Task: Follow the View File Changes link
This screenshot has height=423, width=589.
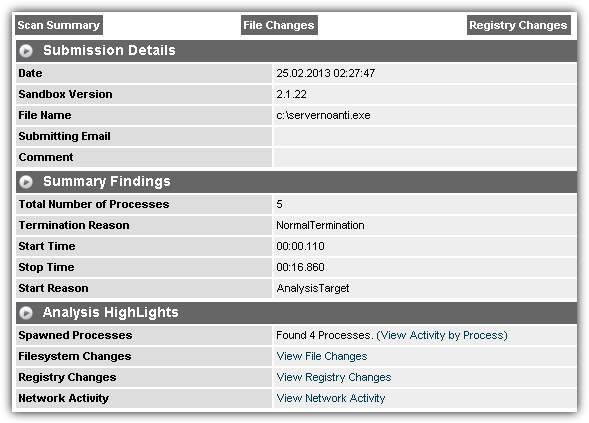Action: tap(322, 356)
